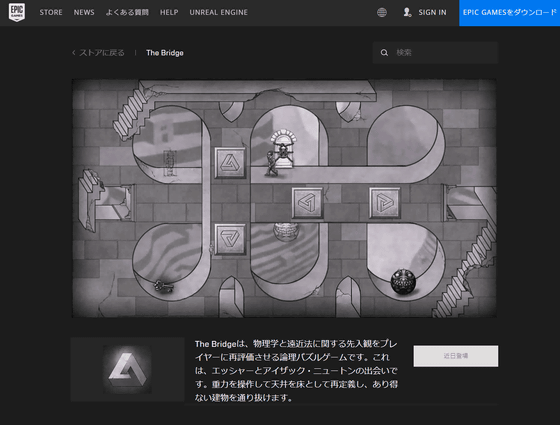This screenshot has width=560, height=425.
Task: Click the search magnifier icon
Action: [384, 53]
